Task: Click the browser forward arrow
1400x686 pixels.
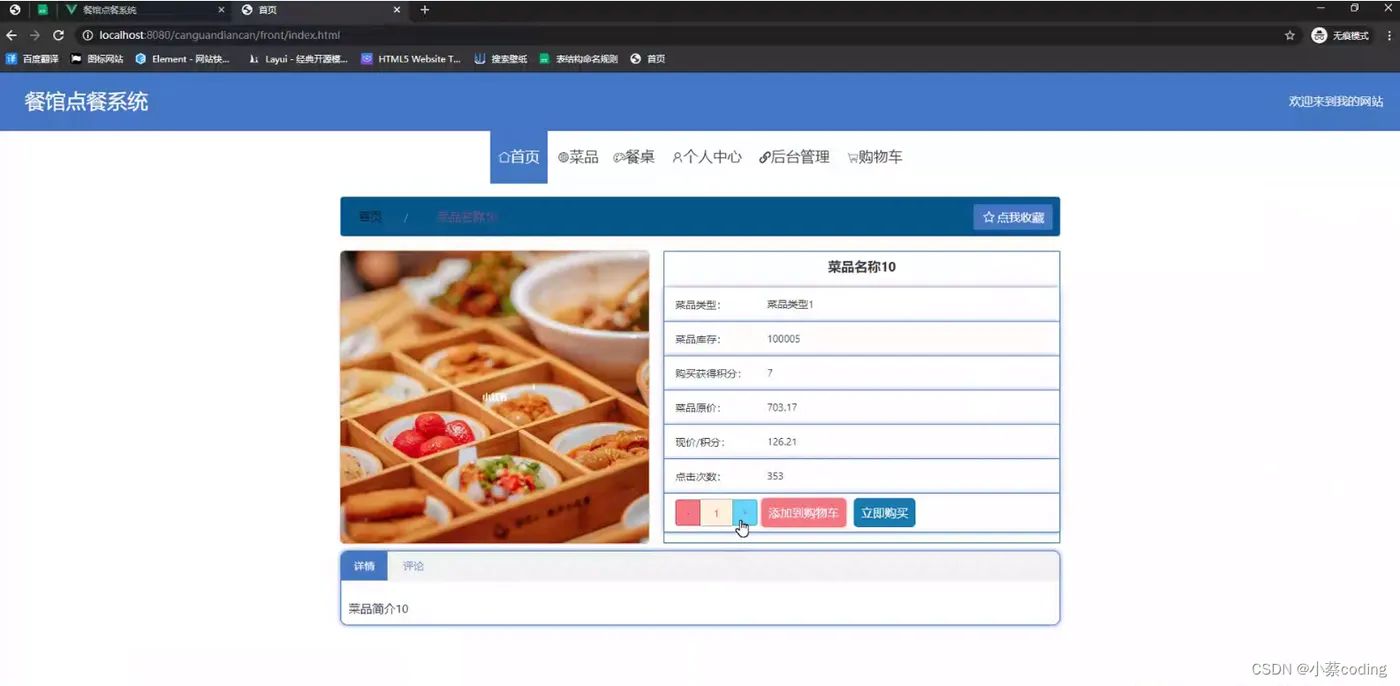Action: point(35,35)
